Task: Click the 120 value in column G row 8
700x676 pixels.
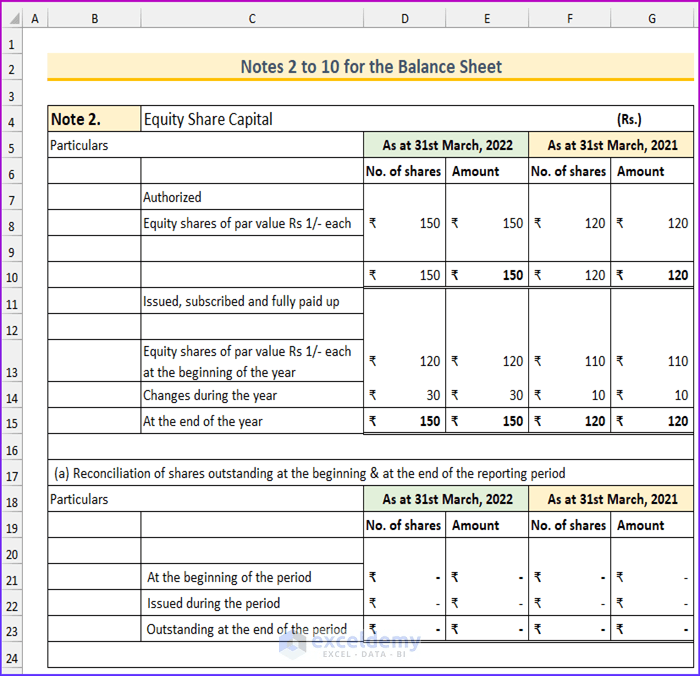Action: point(677,223)
